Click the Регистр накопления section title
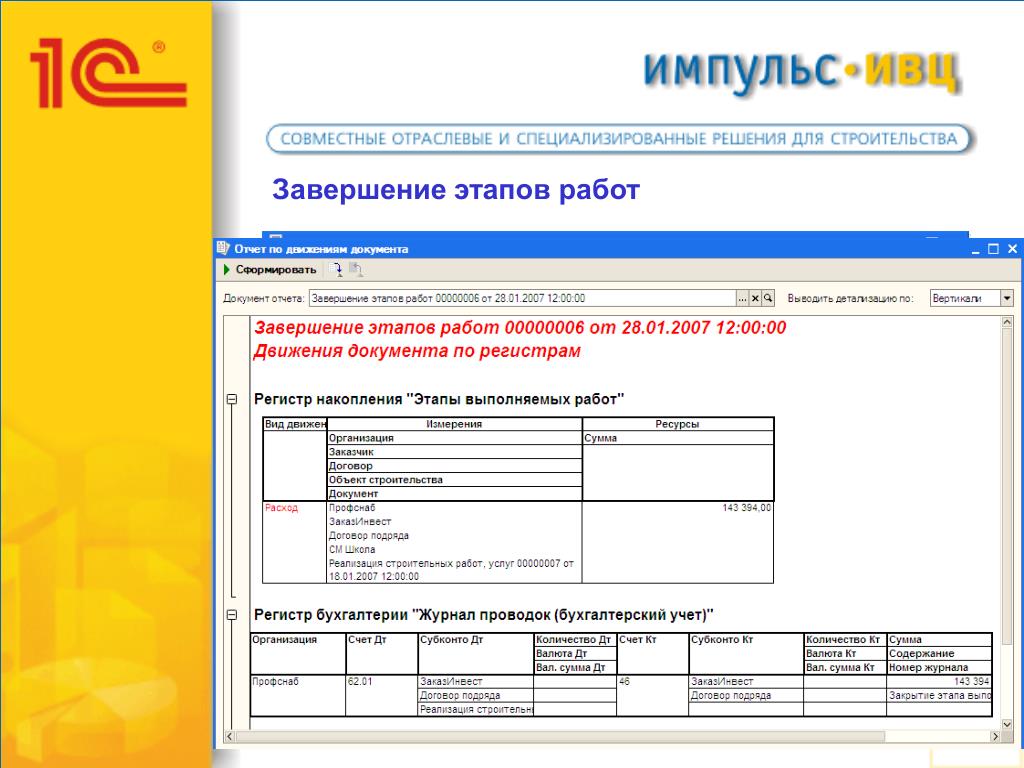The image size is (1024, 768). click(439, 399)
